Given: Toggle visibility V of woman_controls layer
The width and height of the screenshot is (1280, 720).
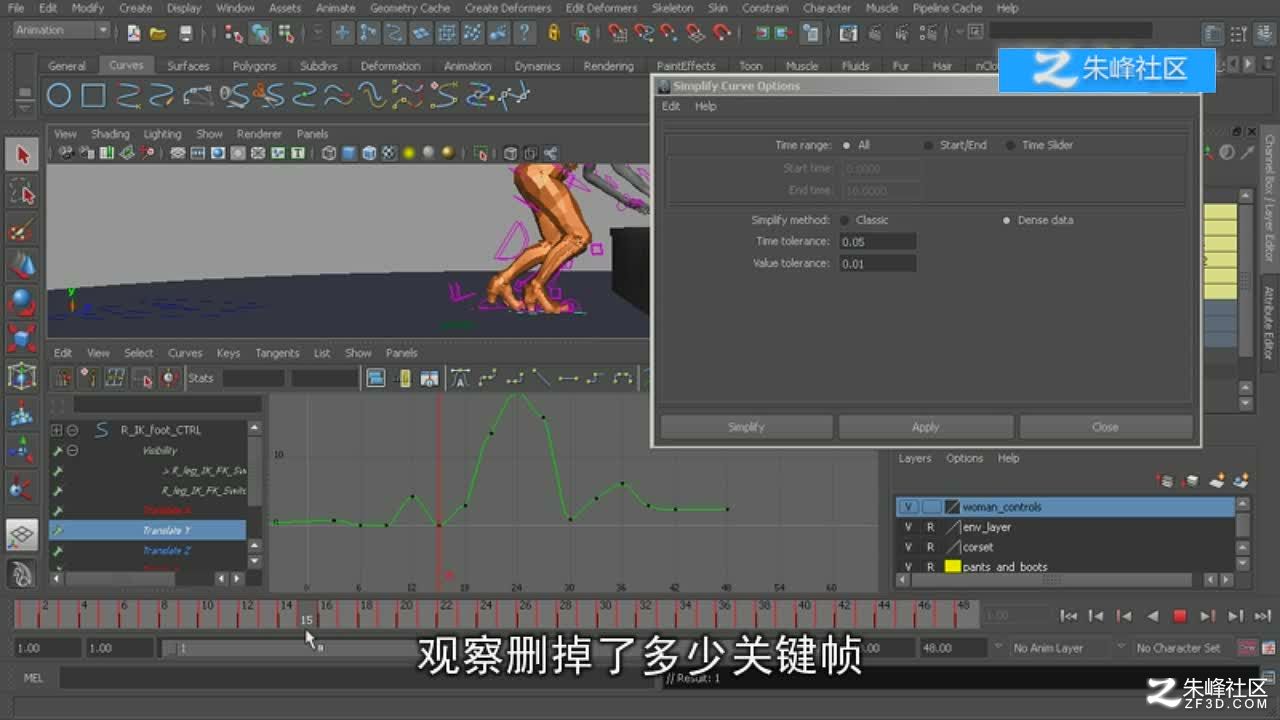Looking at the screenshot, I should 908,507.
